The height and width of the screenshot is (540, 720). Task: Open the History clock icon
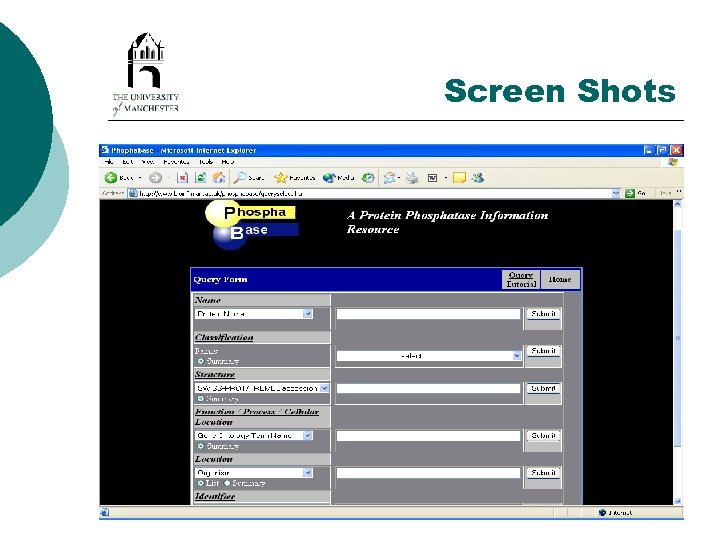(x=368, y=178)
